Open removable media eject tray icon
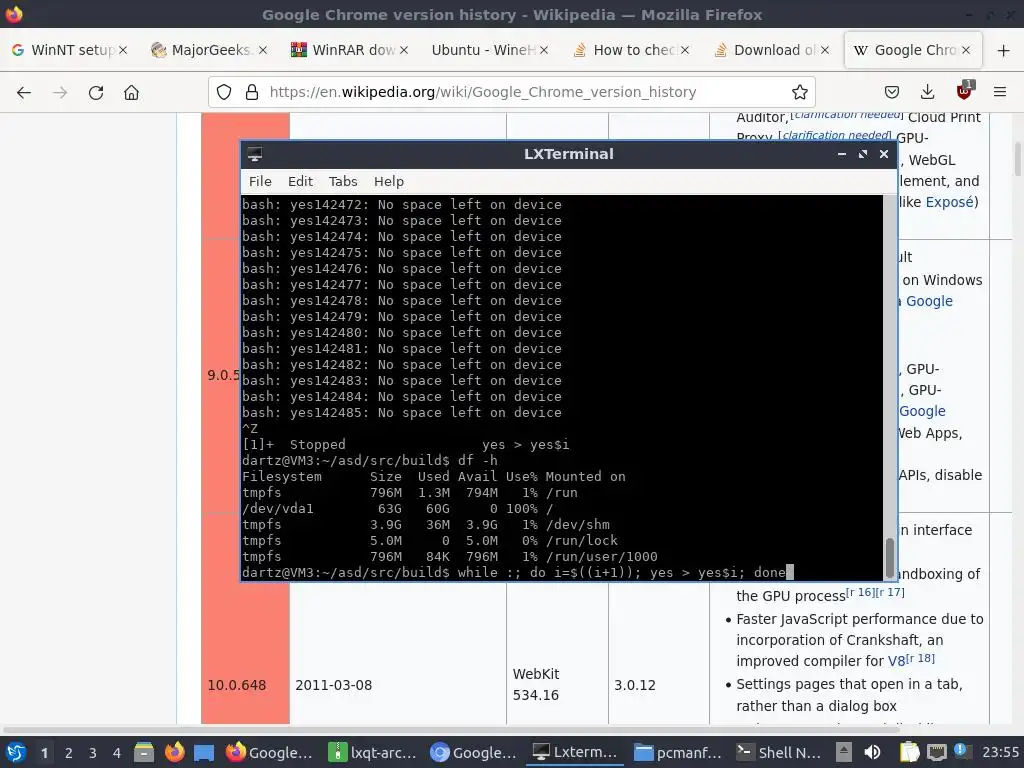The width and height of the screenshot is (1024, 768). click(844, 752)
